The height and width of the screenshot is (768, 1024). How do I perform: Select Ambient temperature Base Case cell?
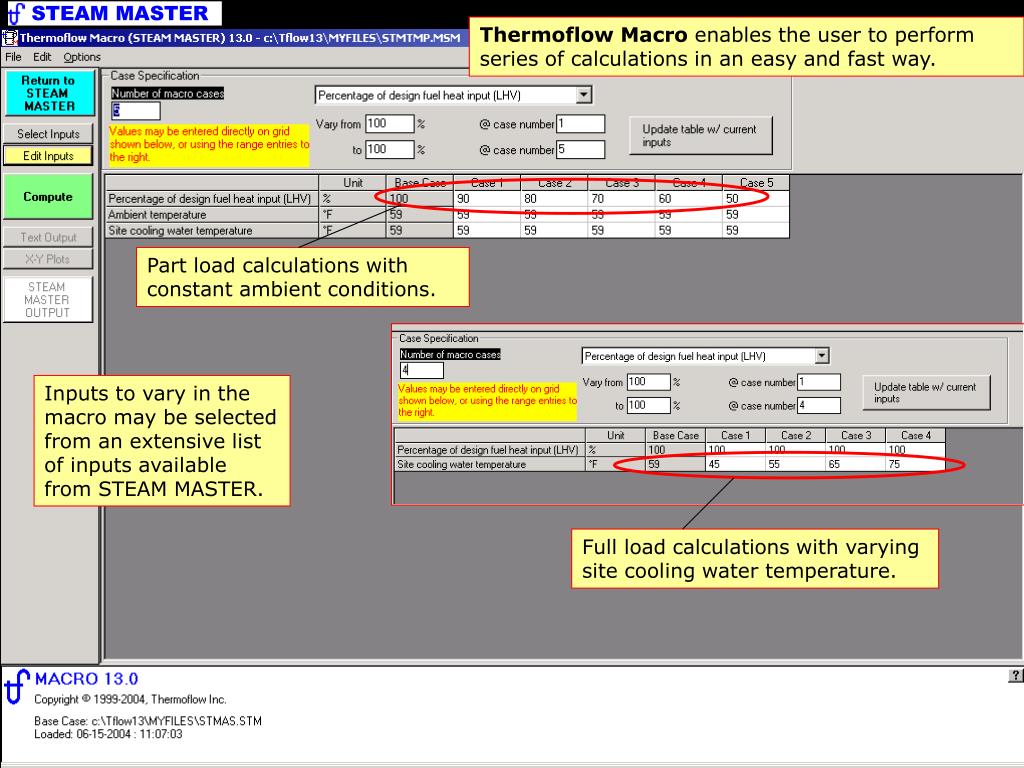(x=419, y=215)
